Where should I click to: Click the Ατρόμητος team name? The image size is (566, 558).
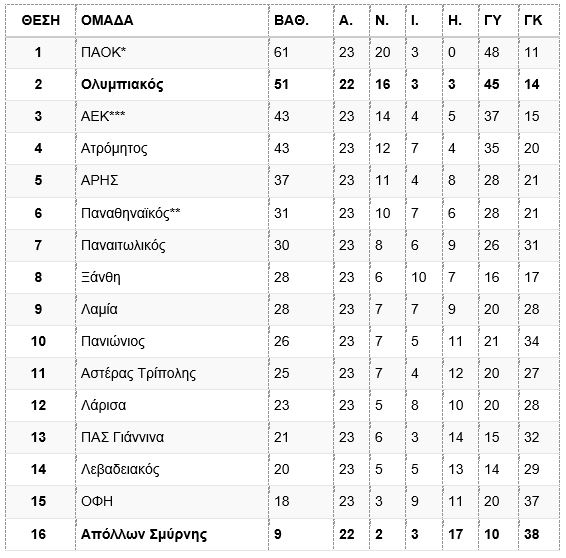(x=114, y=148)
